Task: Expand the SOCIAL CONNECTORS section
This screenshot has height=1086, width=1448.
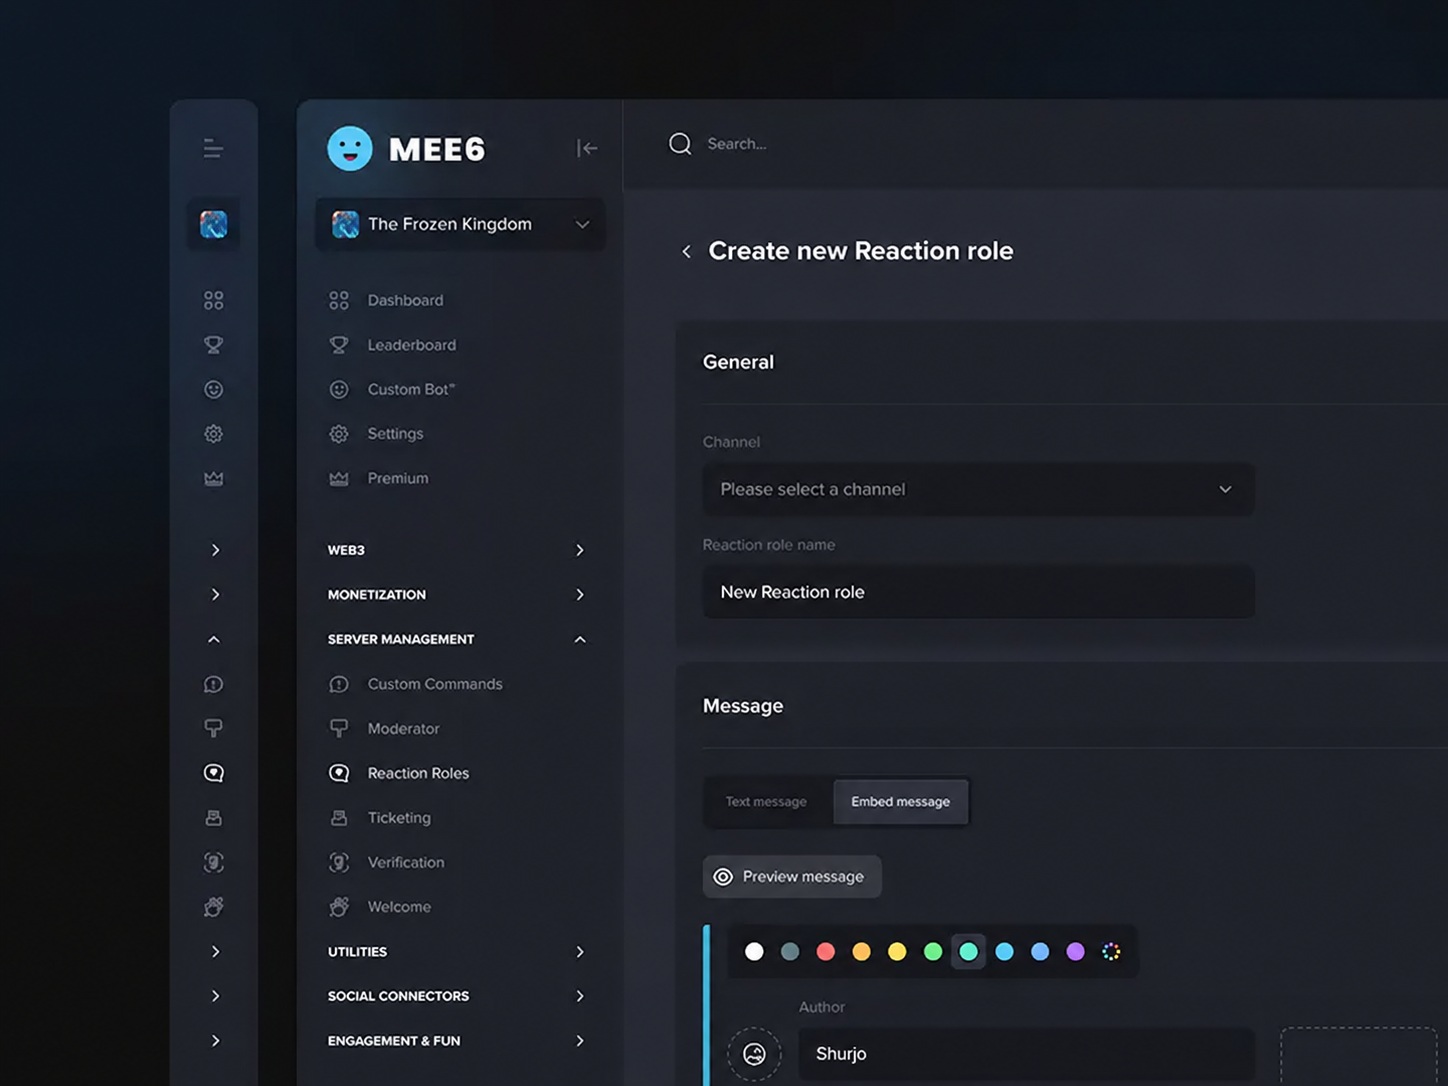Action: [457, 996]
